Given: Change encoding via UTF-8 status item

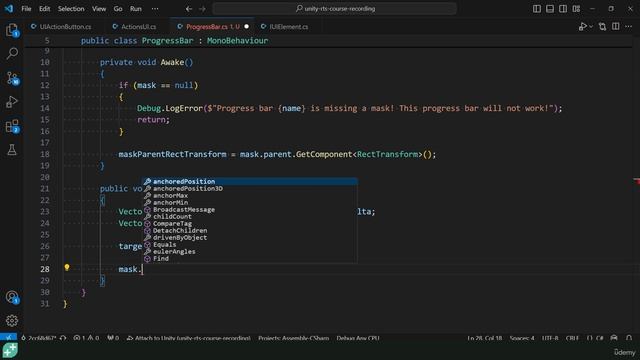Looking at the screenshot, I should point(550,338).
